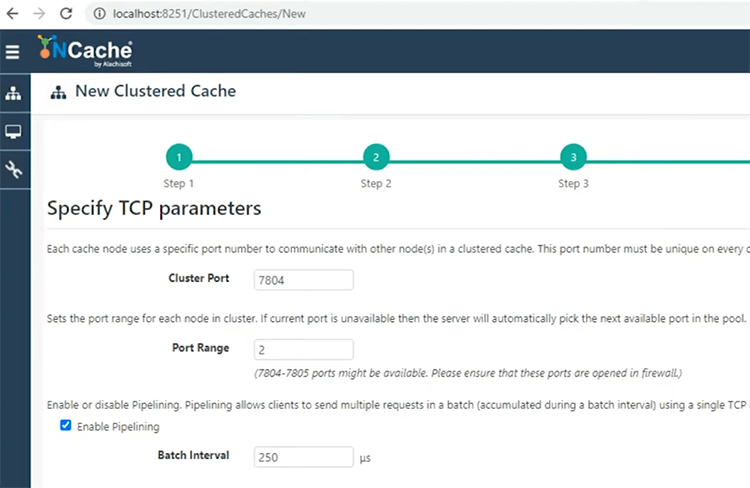Go to Step 3 circle
Screen dimensions: 750x488
click(x=573, y=157)
